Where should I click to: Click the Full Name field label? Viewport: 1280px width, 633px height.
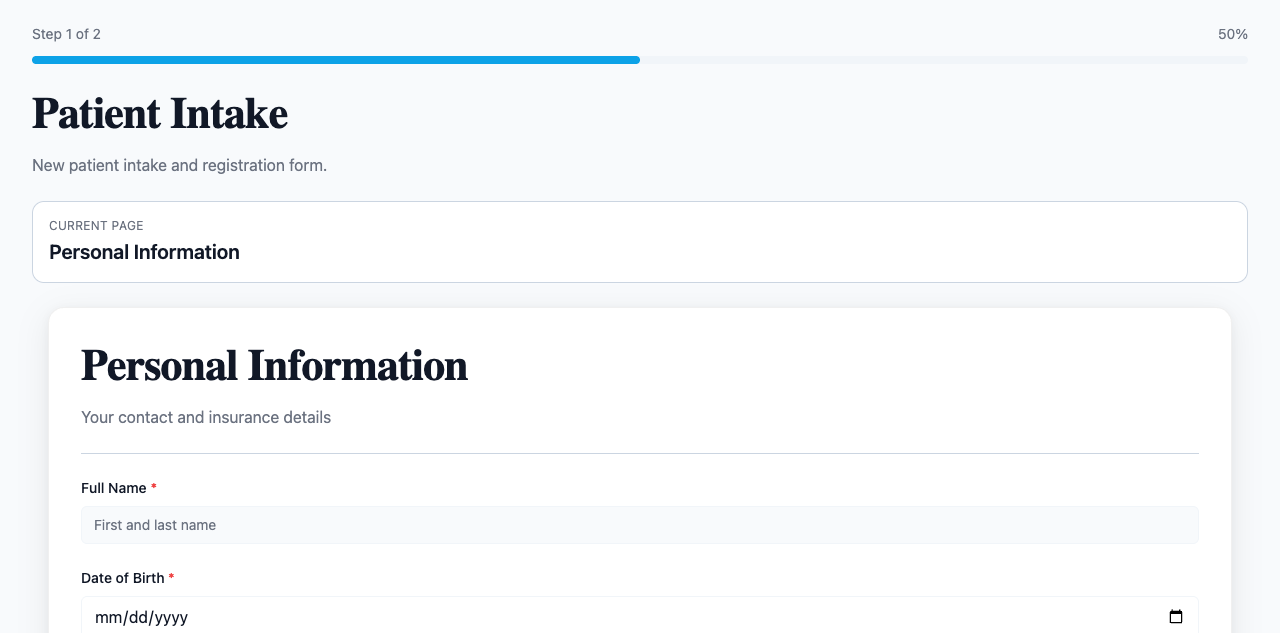[x=114, y=488]
